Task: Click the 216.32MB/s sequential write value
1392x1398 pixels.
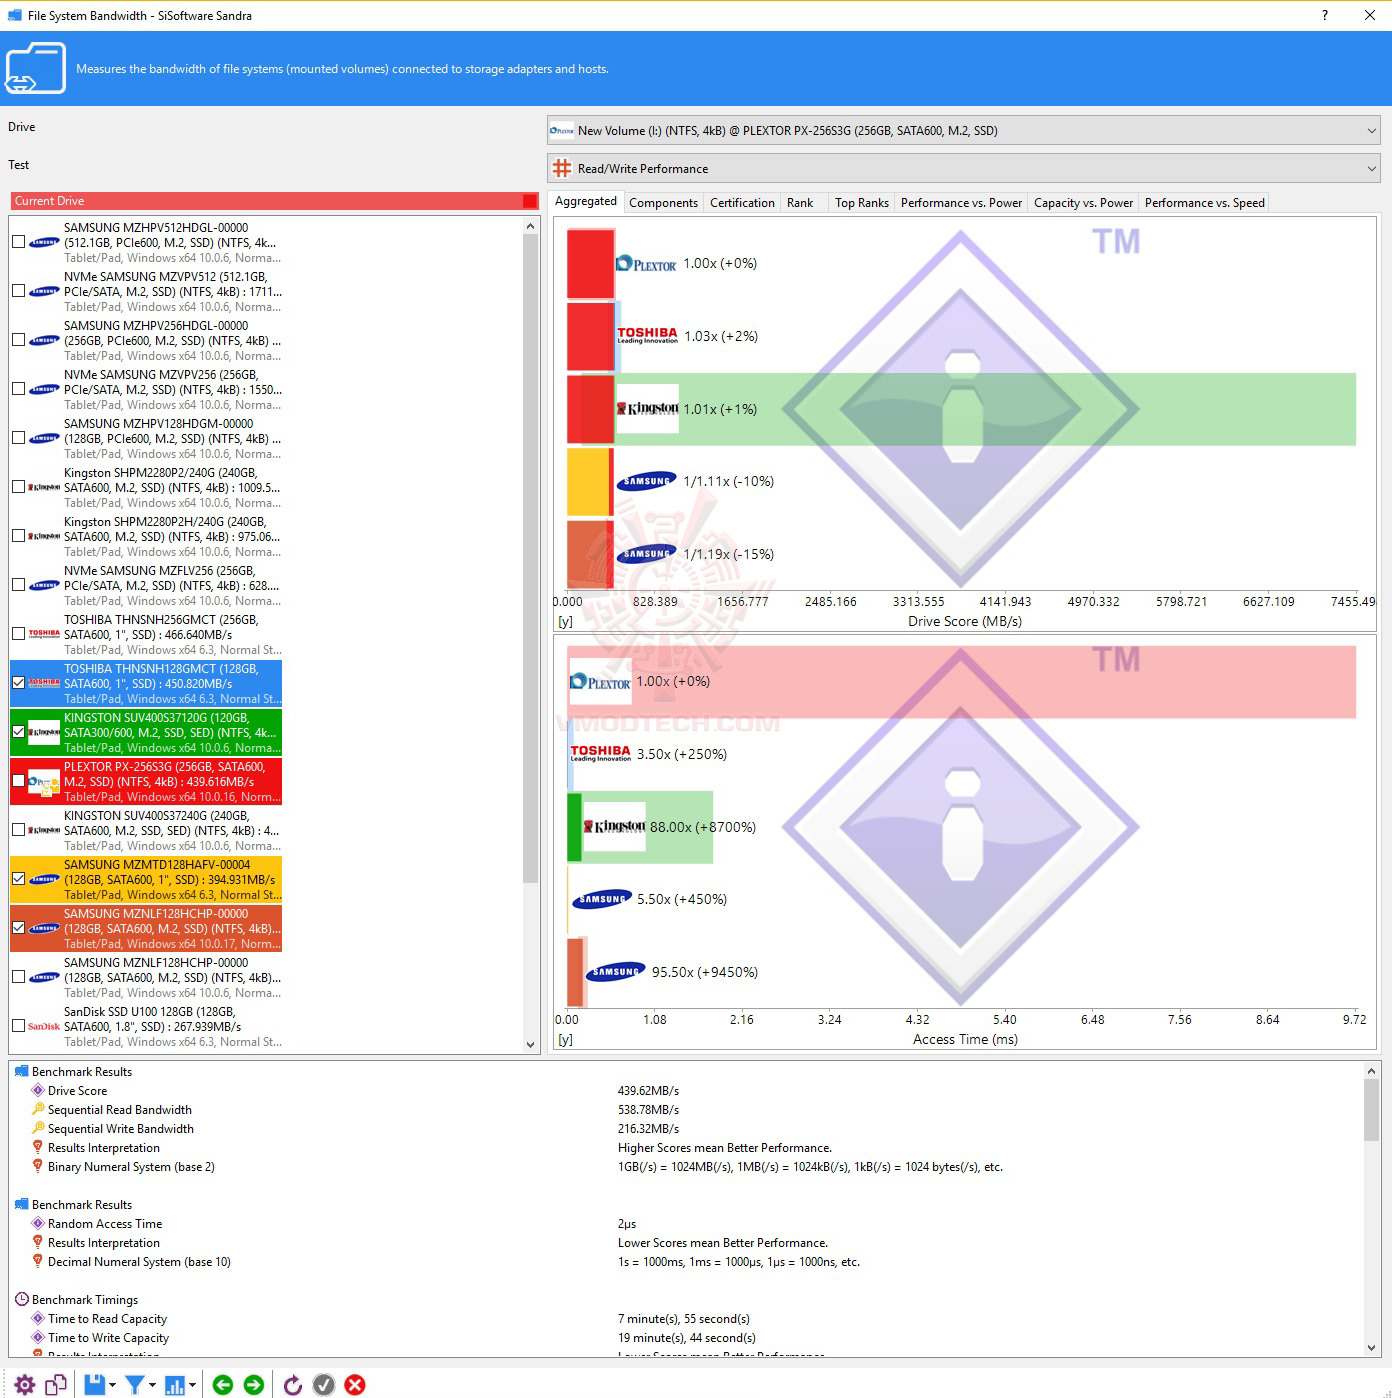Action: point(648,1128)
